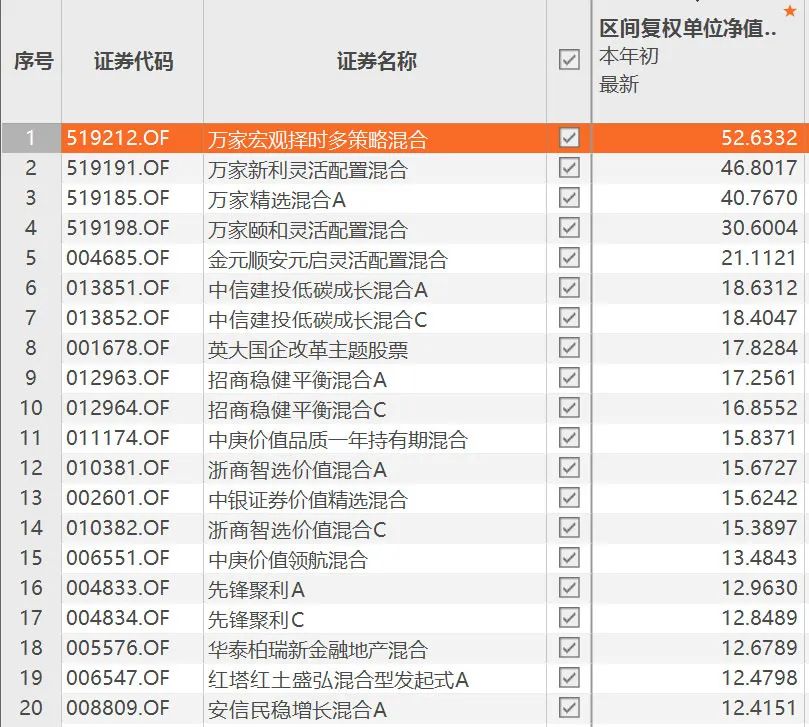Select row number 1 cell
The image size is (809, 727).
click(31, 138)
